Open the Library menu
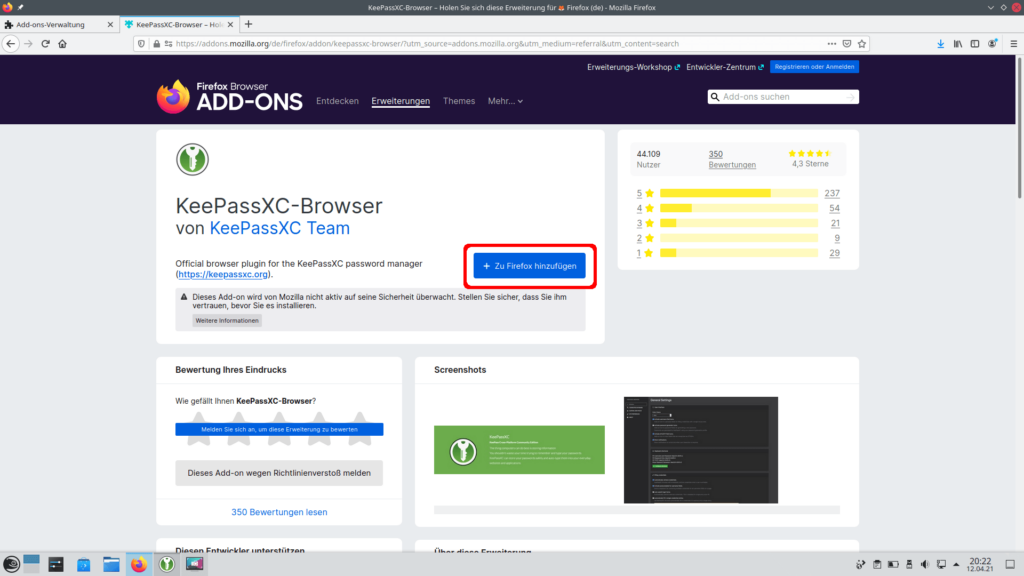Image resolution: width=1024 pixels, height=576 pixels. click(958, 44)
